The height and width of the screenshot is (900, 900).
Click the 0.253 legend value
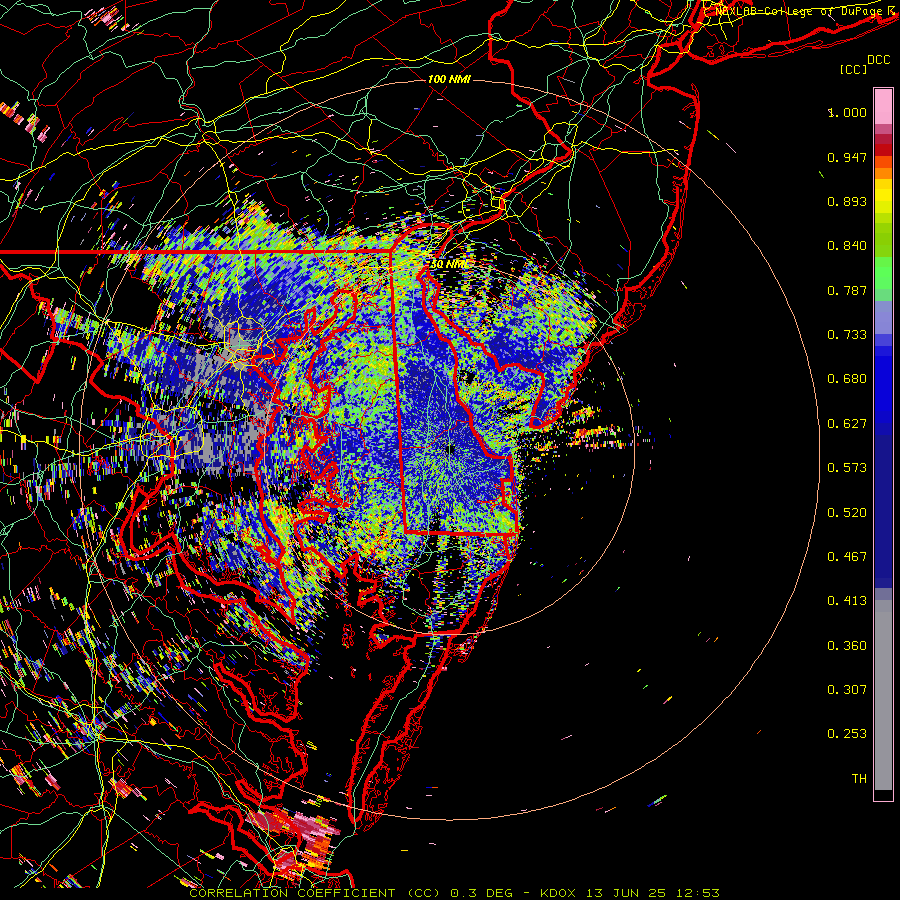(847, 734)
